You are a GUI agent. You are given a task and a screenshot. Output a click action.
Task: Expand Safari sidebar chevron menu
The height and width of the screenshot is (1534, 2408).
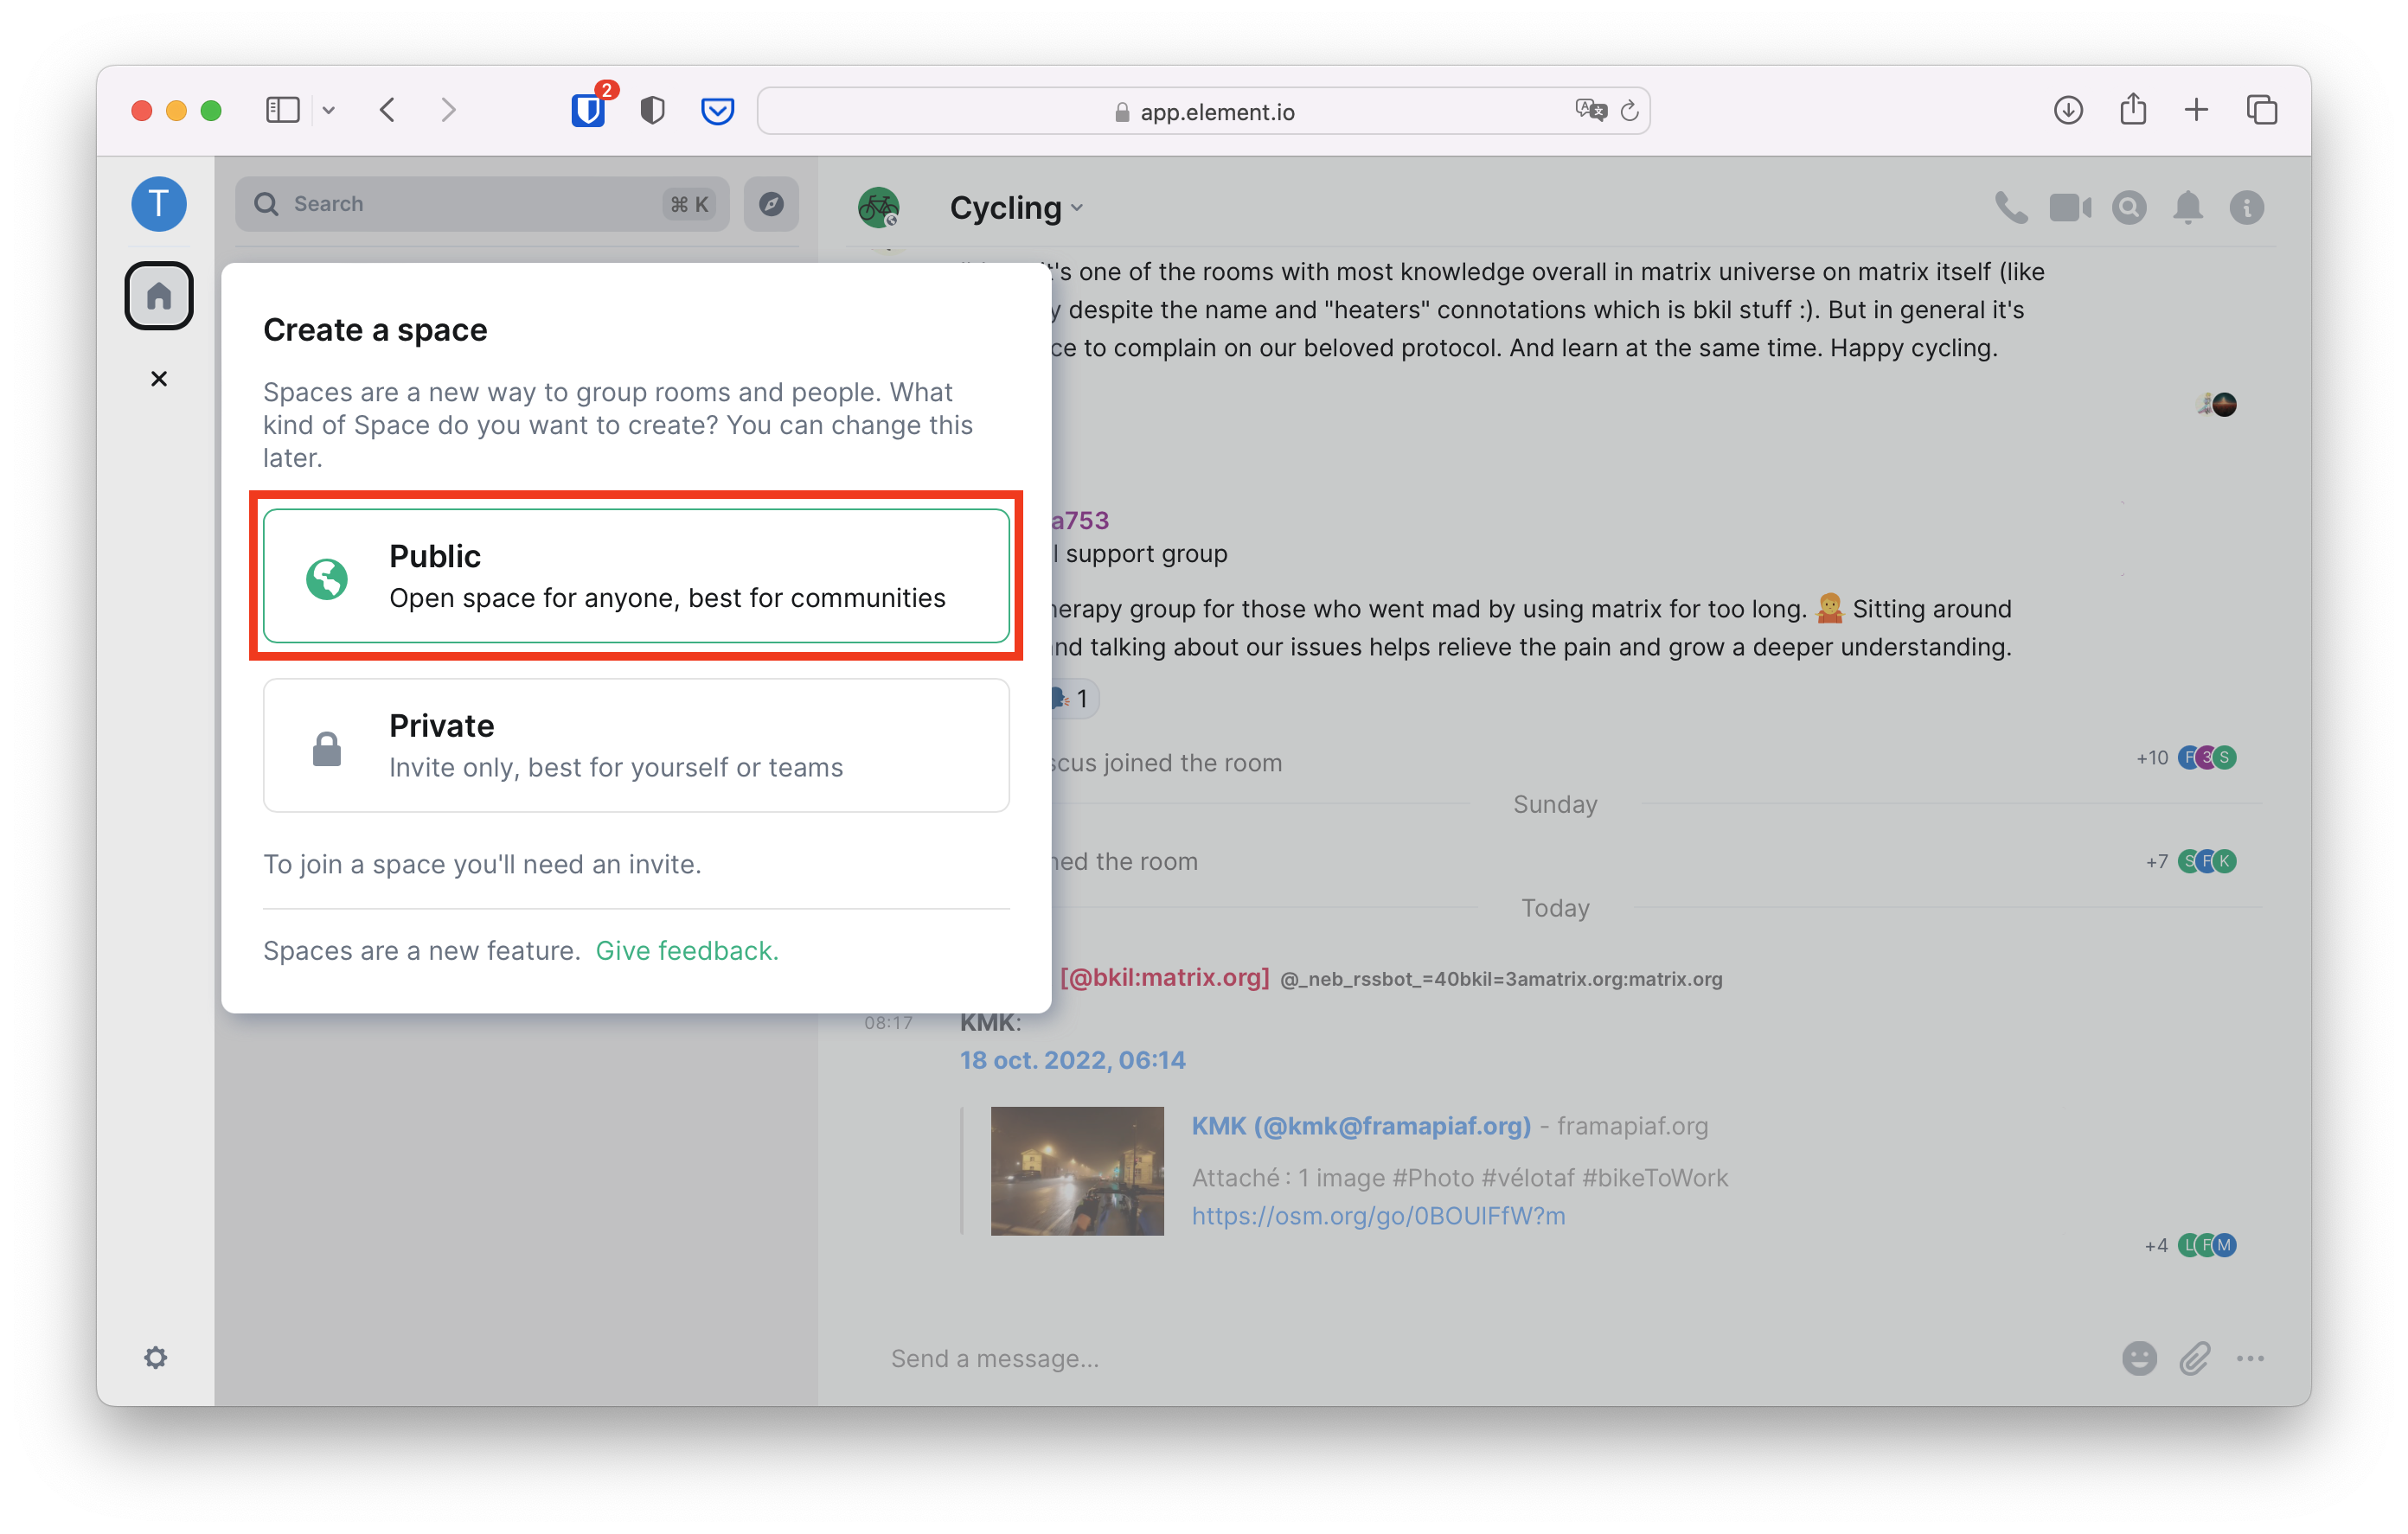pyautogui.click(x=328, y=110)
